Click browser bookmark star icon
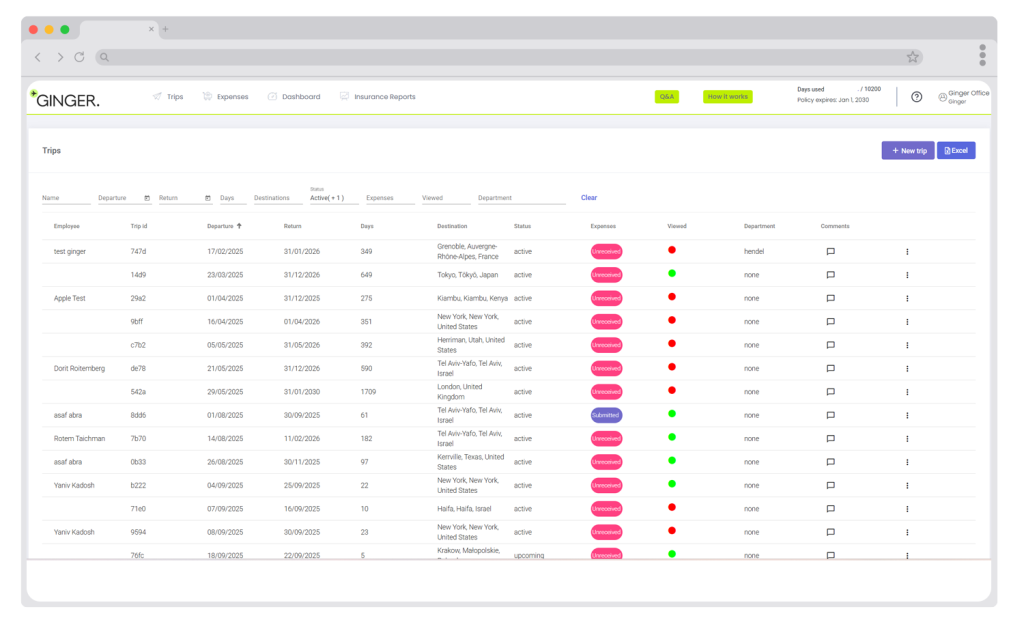This screenshot has width=1024, height=620. (x=912, y=57)
